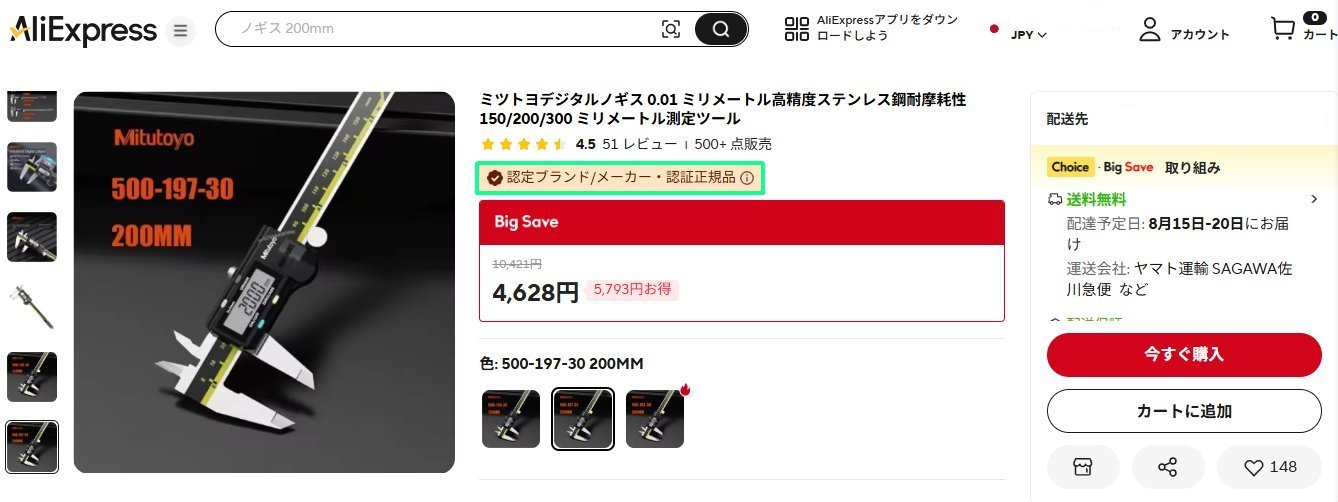Click the store shop icon button
Image resolution: width=1338 pixels, height=502 pixels.
[x=1084, y=467]
